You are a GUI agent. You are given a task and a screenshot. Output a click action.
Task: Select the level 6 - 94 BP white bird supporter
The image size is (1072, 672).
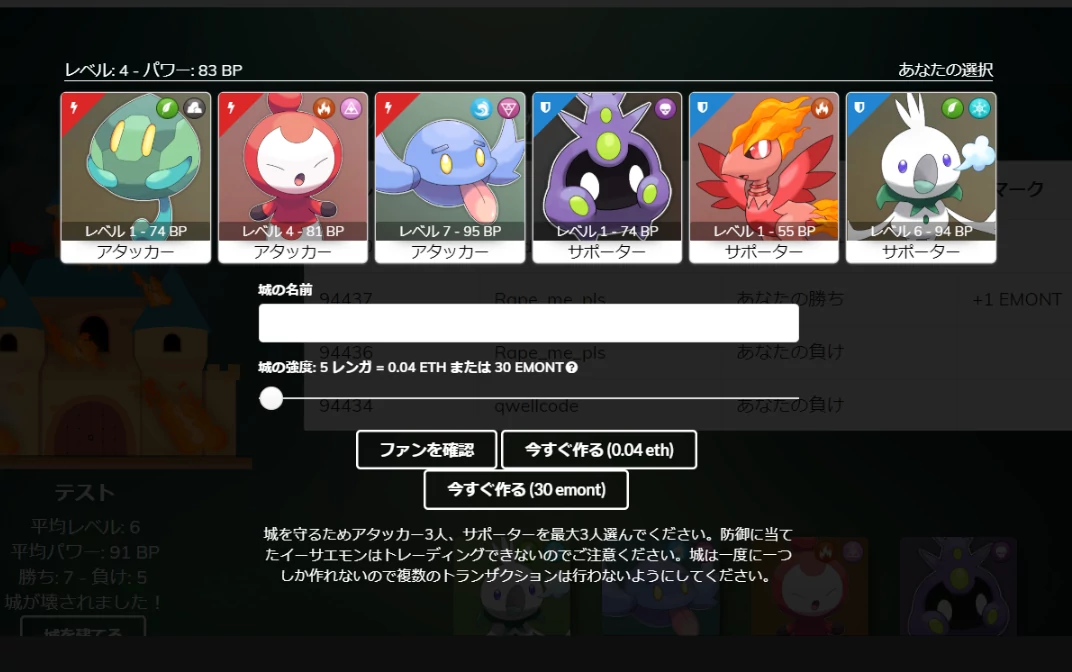click(x=921, y=178)
